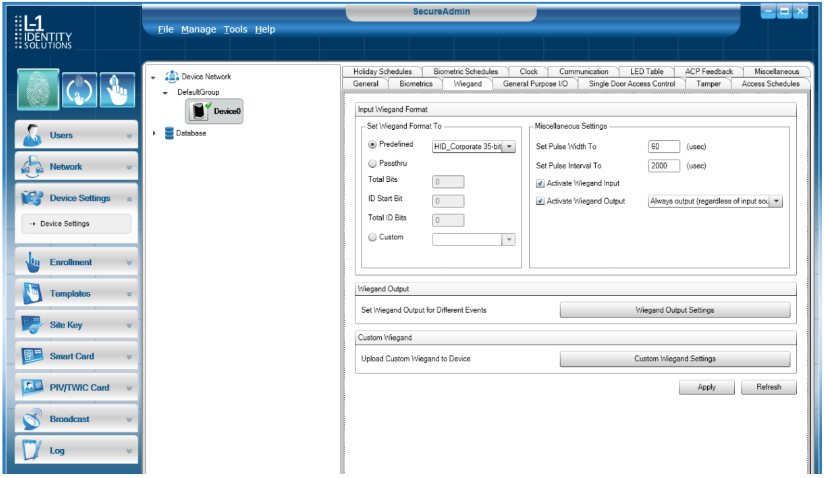Select the Passthru radio button

point(372,163)
